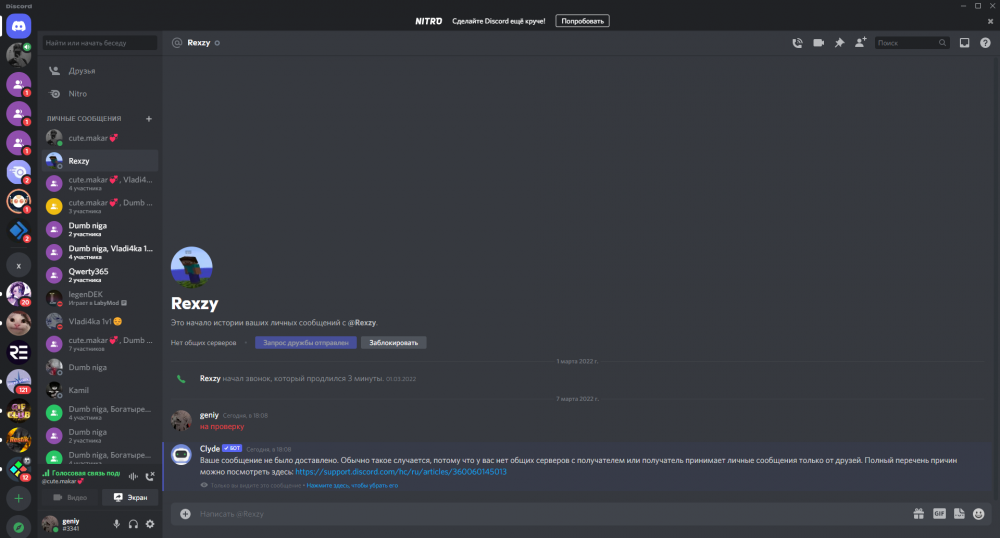The height and width of the screenshot is (538, 1000).
Task: Dismiss the Nitro banner with X
Action: pos(990,21)
